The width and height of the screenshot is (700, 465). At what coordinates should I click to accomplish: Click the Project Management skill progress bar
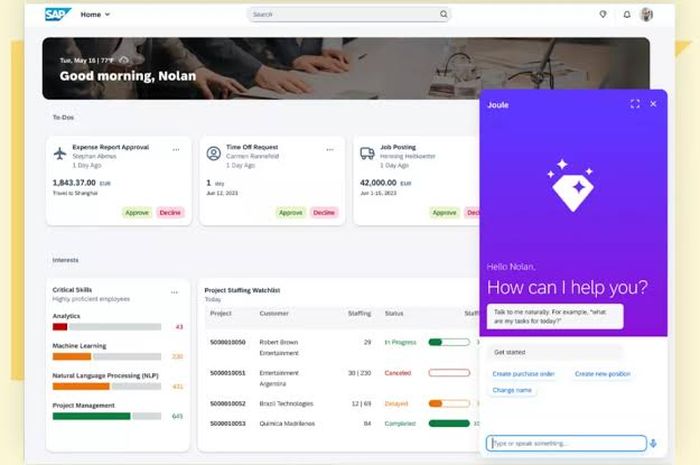[x=107, y=416]
